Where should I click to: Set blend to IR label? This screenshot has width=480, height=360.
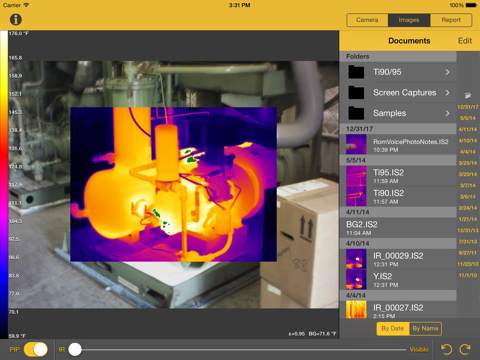click(62, 349)
